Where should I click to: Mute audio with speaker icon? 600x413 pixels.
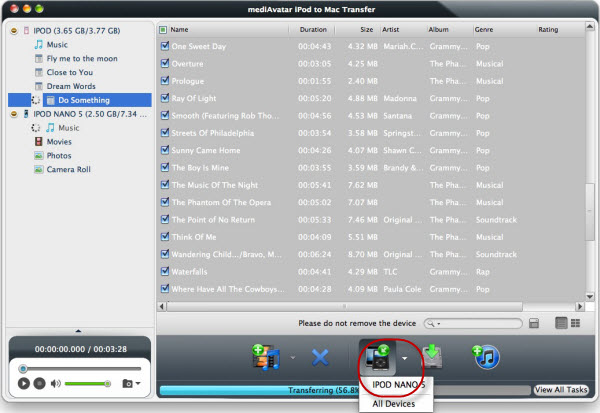55,383
